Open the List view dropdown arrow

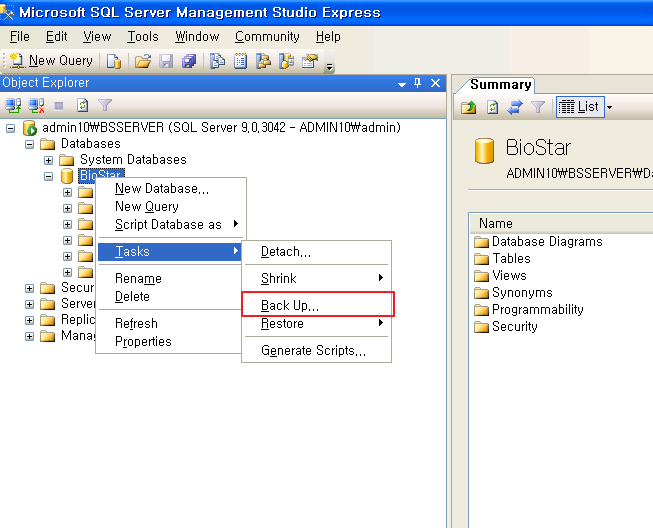click(609, 107)
